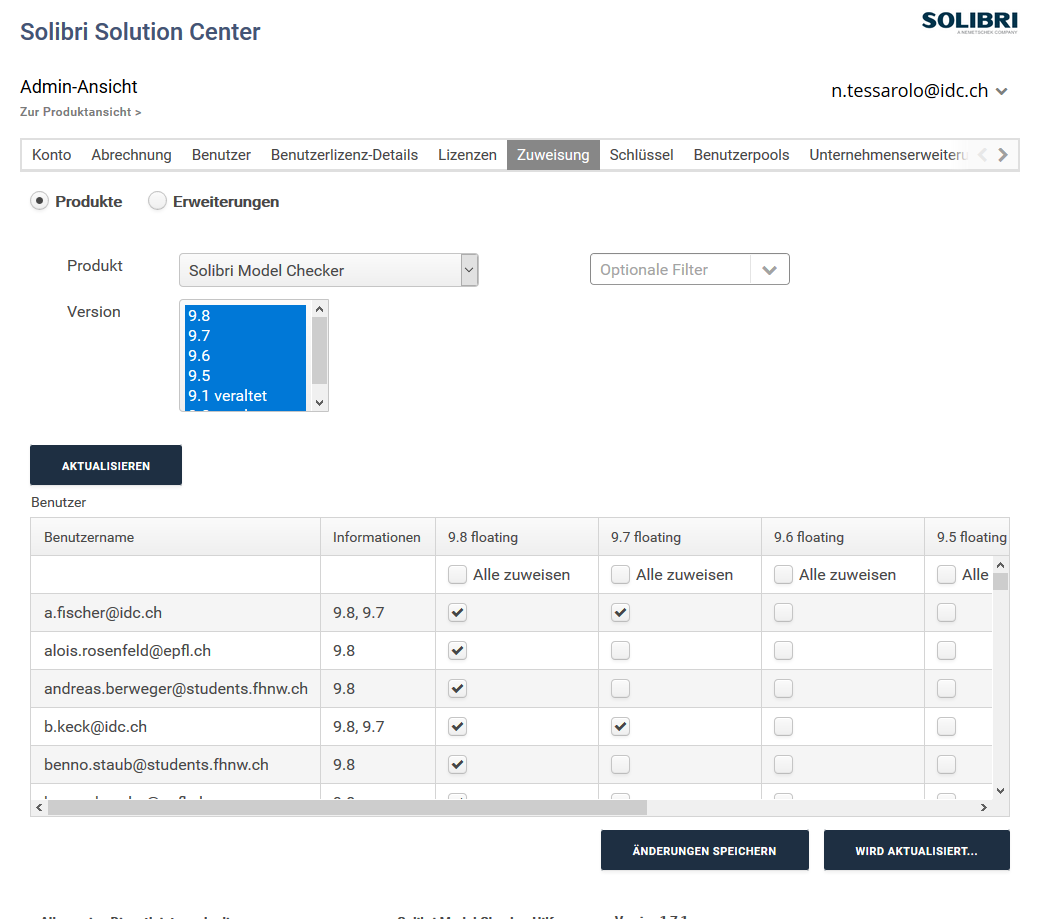1039x919 pixels.
Task: Select version 9.5 in list
Action: coord(245,375)
